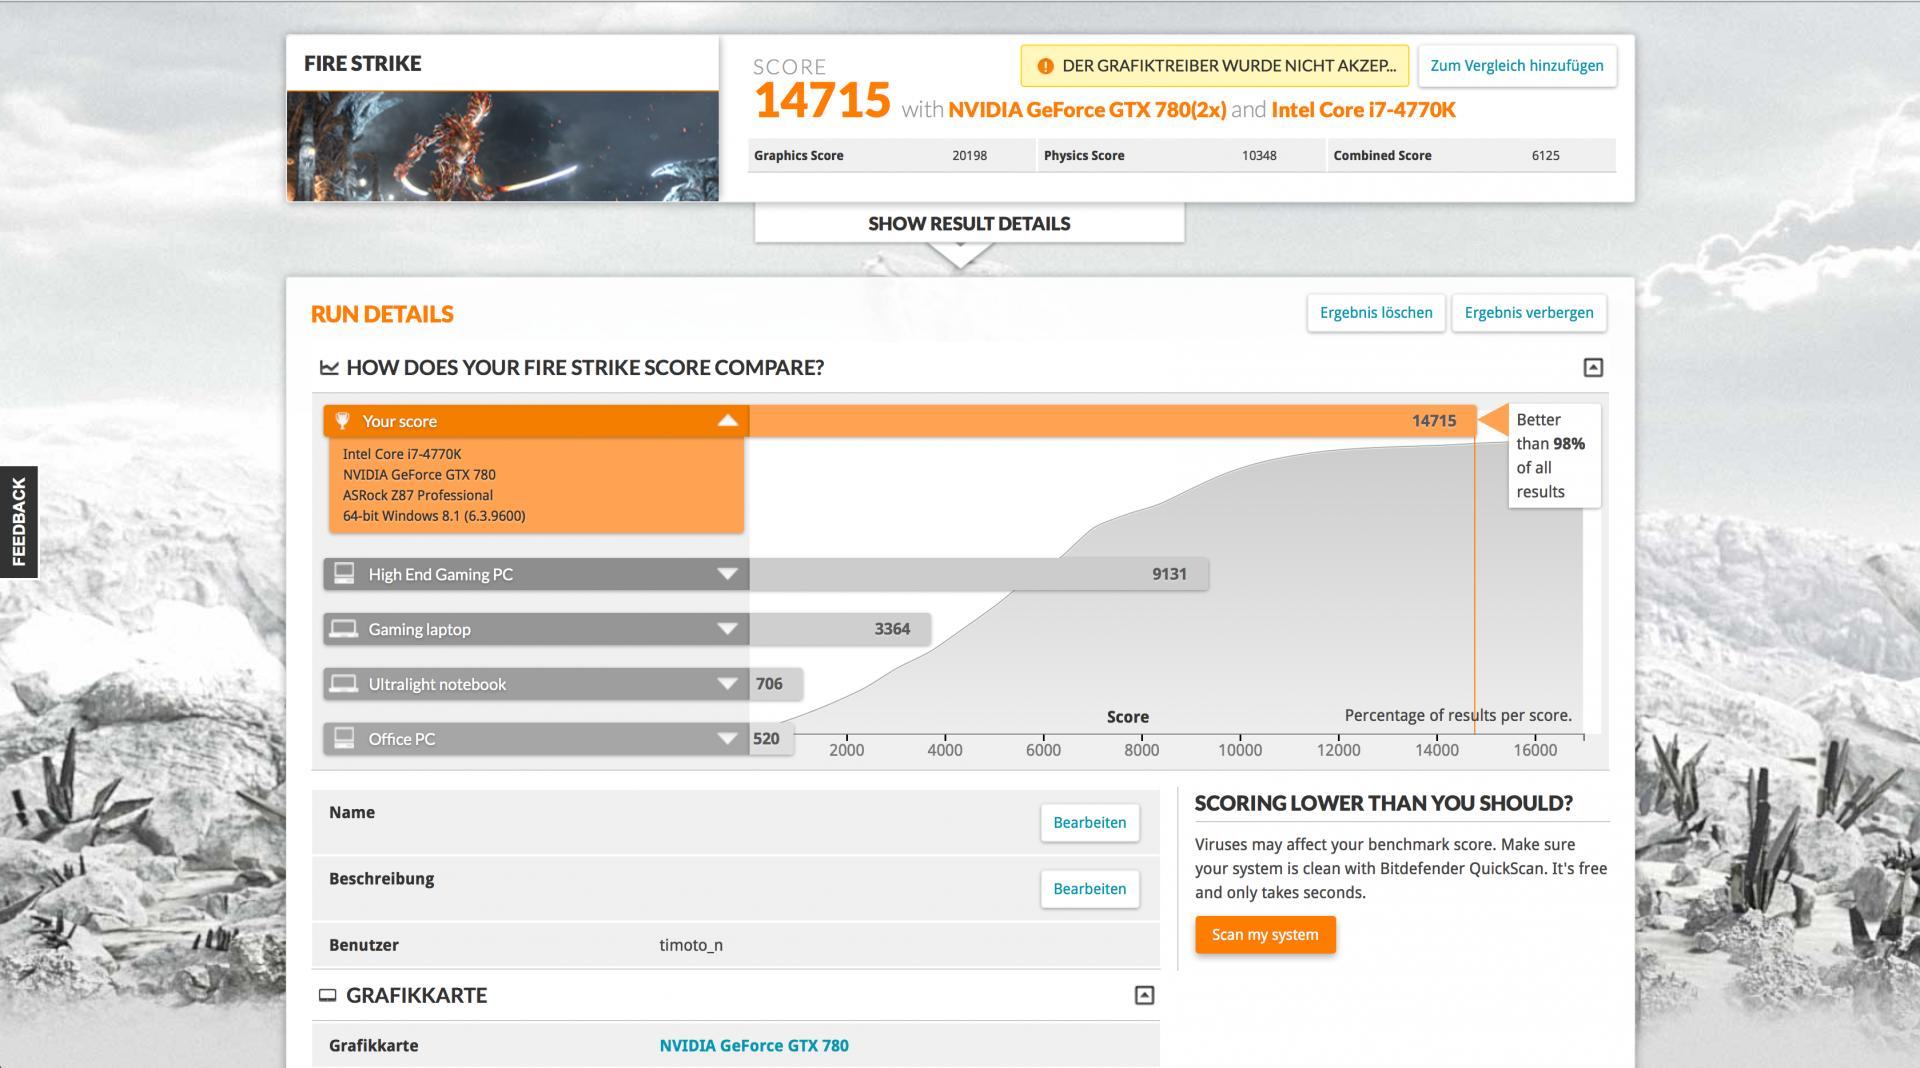1920x1068 pixels.
Task: Click the user name timoto_n
Action: 691,945
